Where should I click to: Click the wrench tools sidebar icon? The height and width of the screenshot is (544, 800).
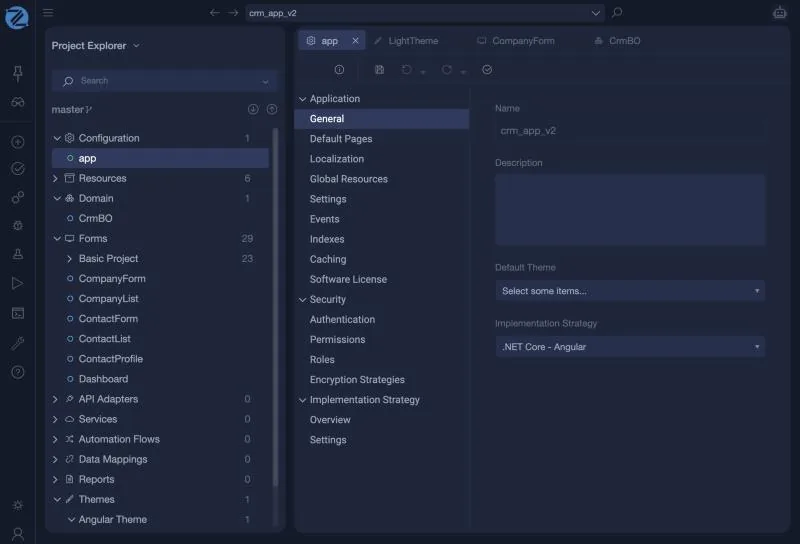(x=18, y=343)
